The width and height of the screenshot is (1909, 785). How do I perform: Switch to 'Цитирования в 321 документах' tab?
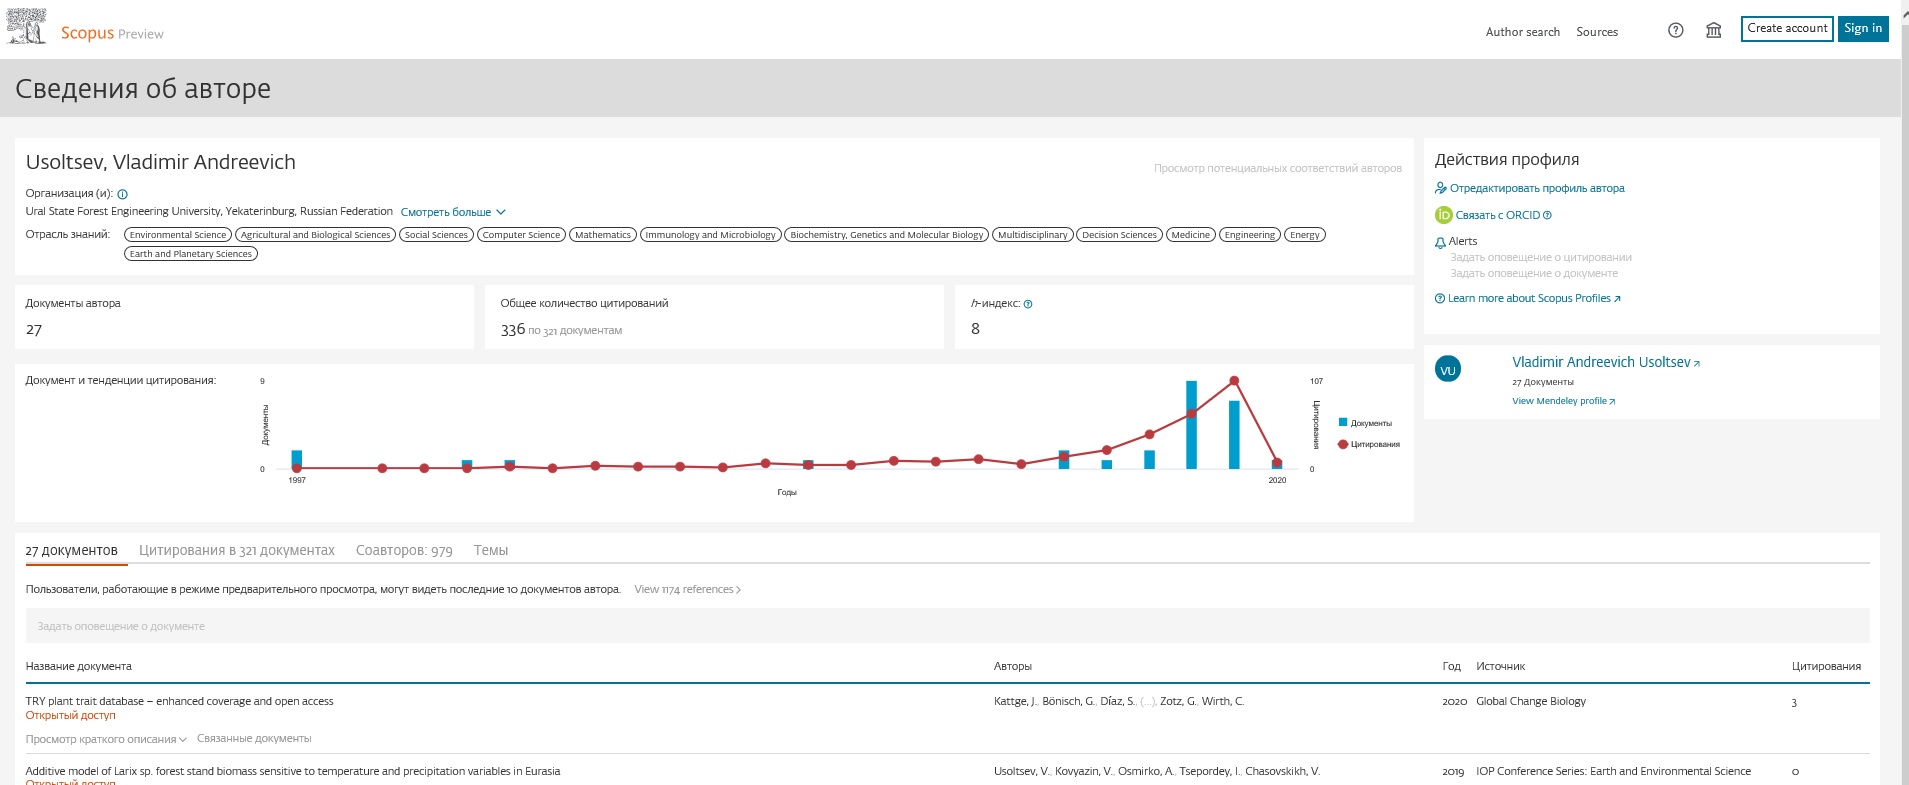[236, 550]
